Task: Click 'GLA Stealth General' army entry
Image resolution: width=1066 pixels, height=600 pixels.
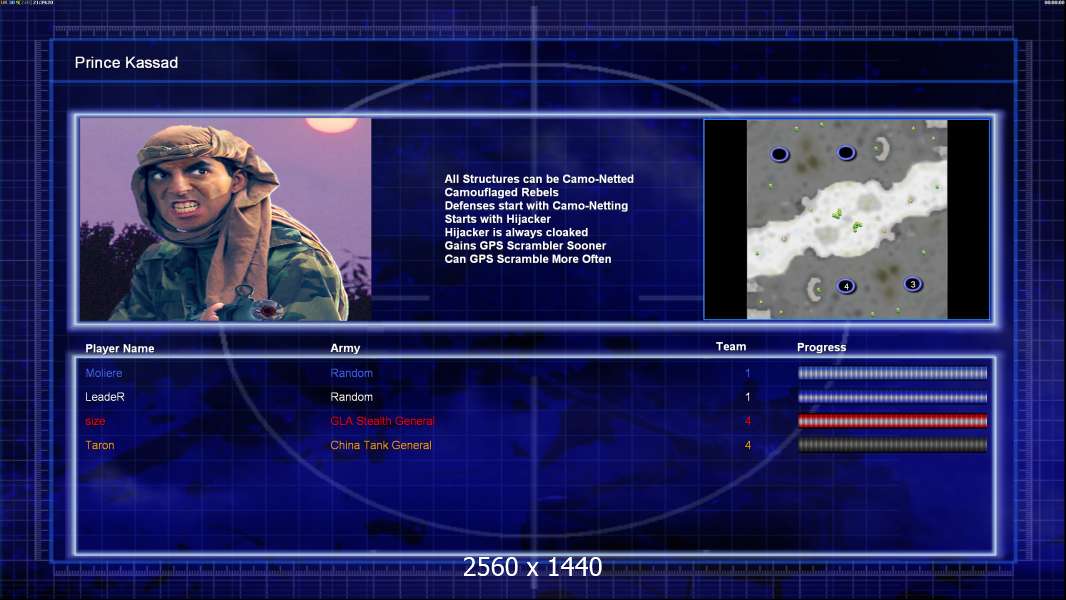Action: click(x=382, y=421)
